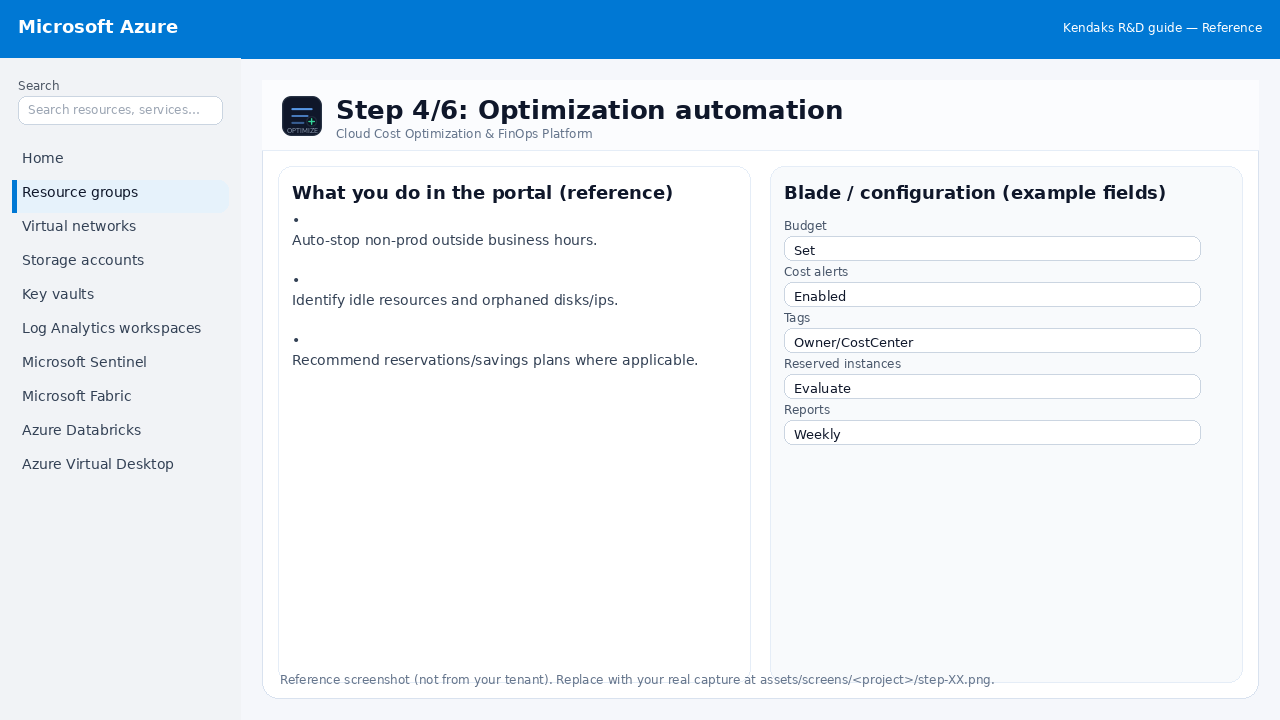Click the Blade / configuration heading
This screenshot has width=1280, height=720.
[x=975, y=193]
